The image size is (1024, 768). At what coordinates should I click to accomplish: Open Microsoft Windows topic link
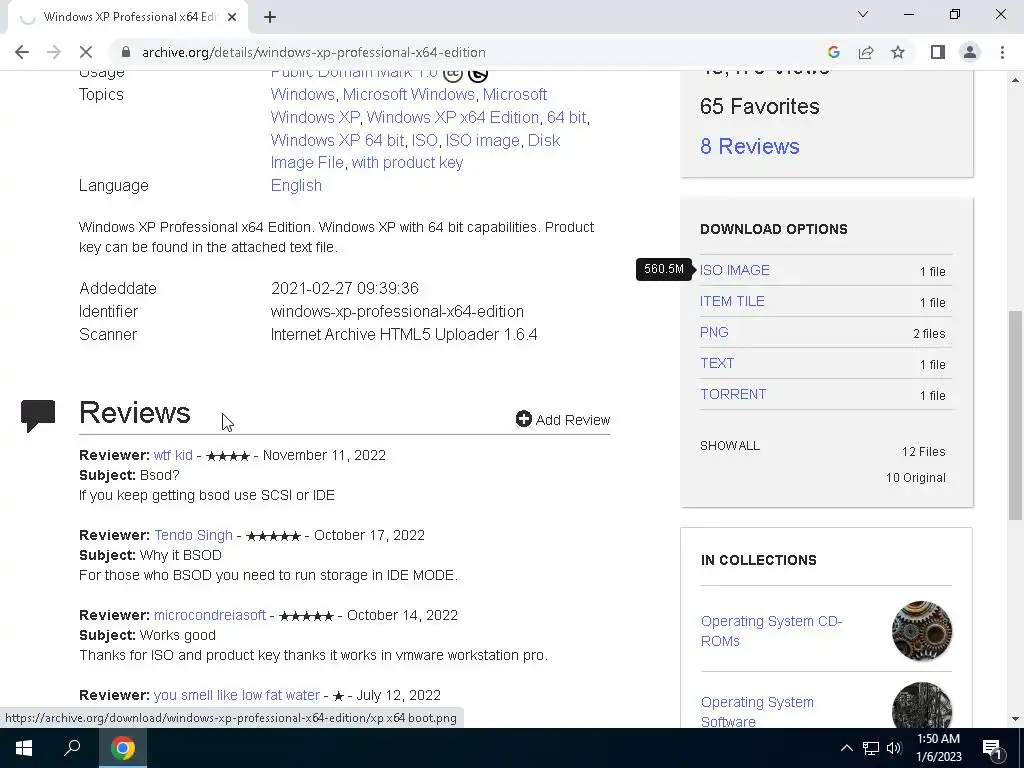(x=408, y=95)
